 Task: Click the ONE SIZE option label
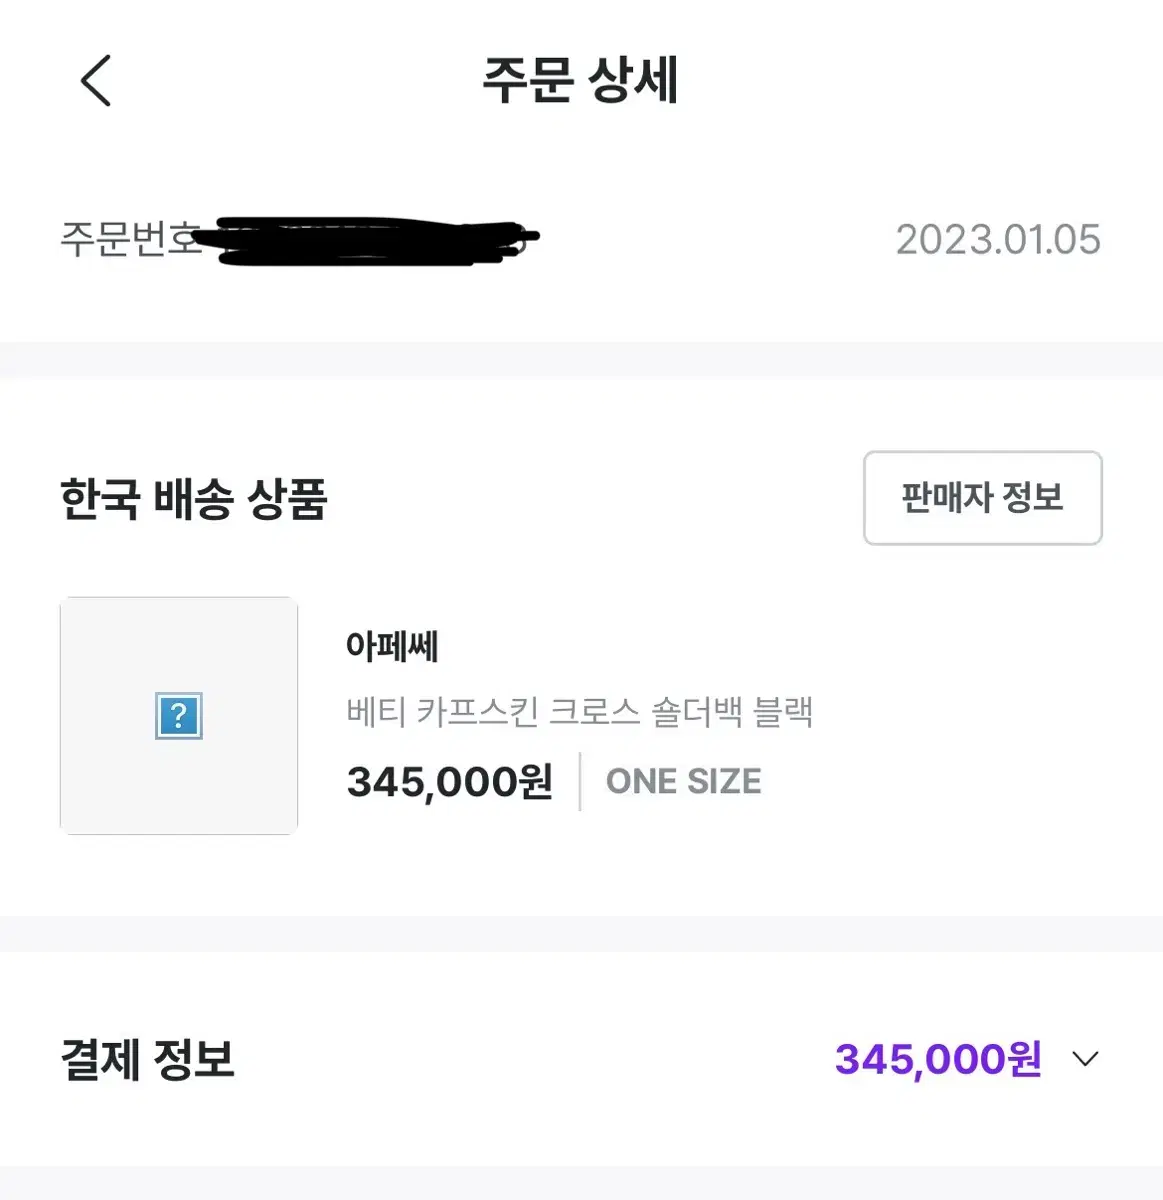(x=684, y=782)
